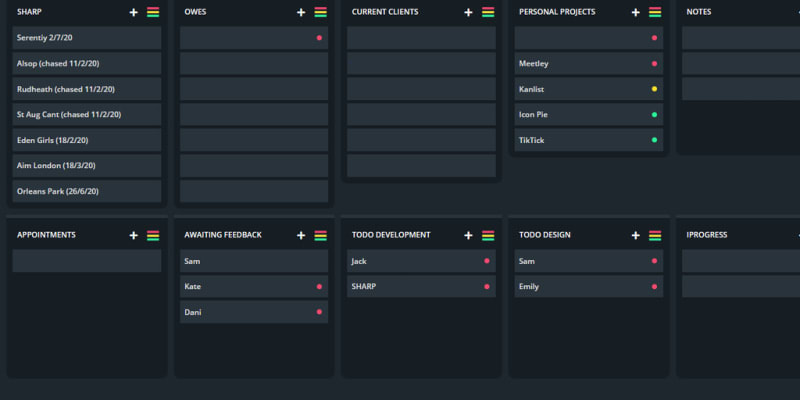Screen dimensions: 800x400
Task: Add a card to OWES list
Action: [x=301, y=12]
